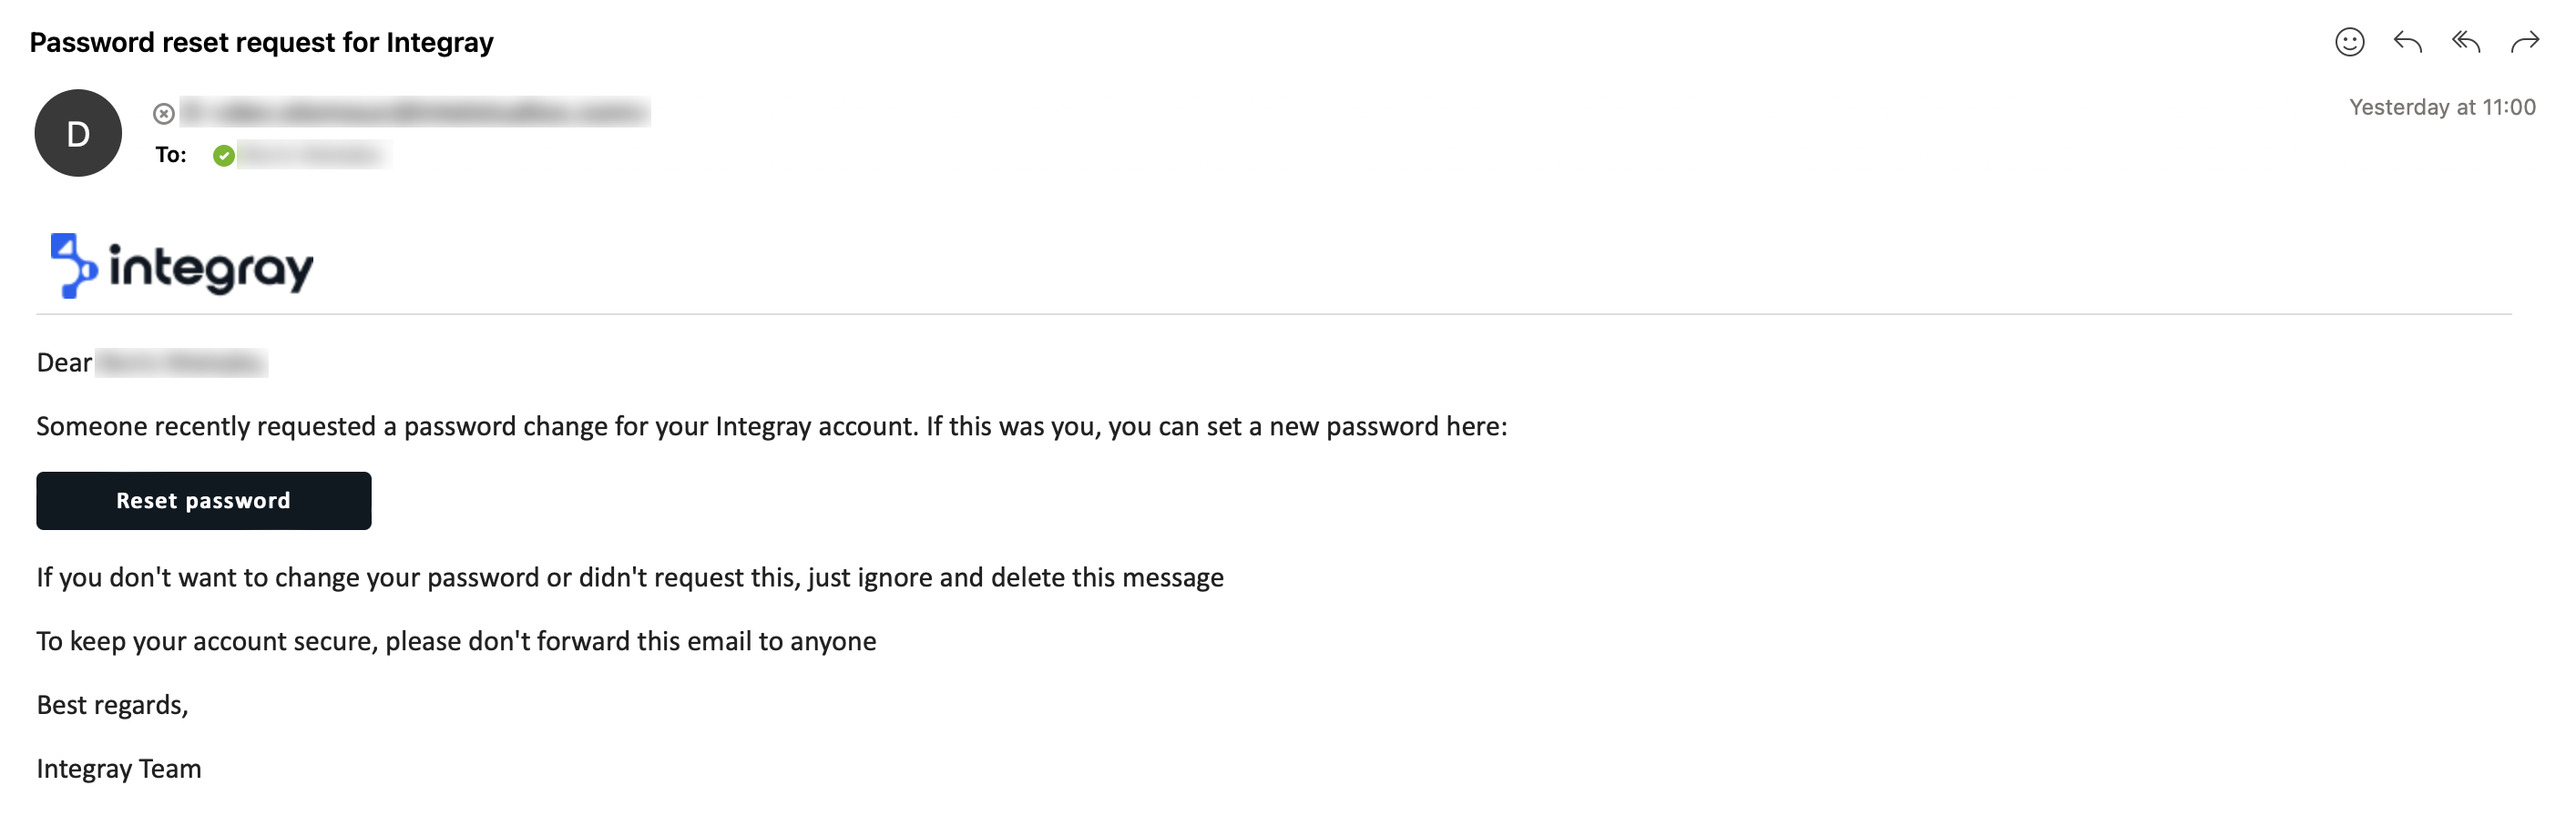Click the Integray logo
Viewport: 2576px width, 816px height.
180,266
